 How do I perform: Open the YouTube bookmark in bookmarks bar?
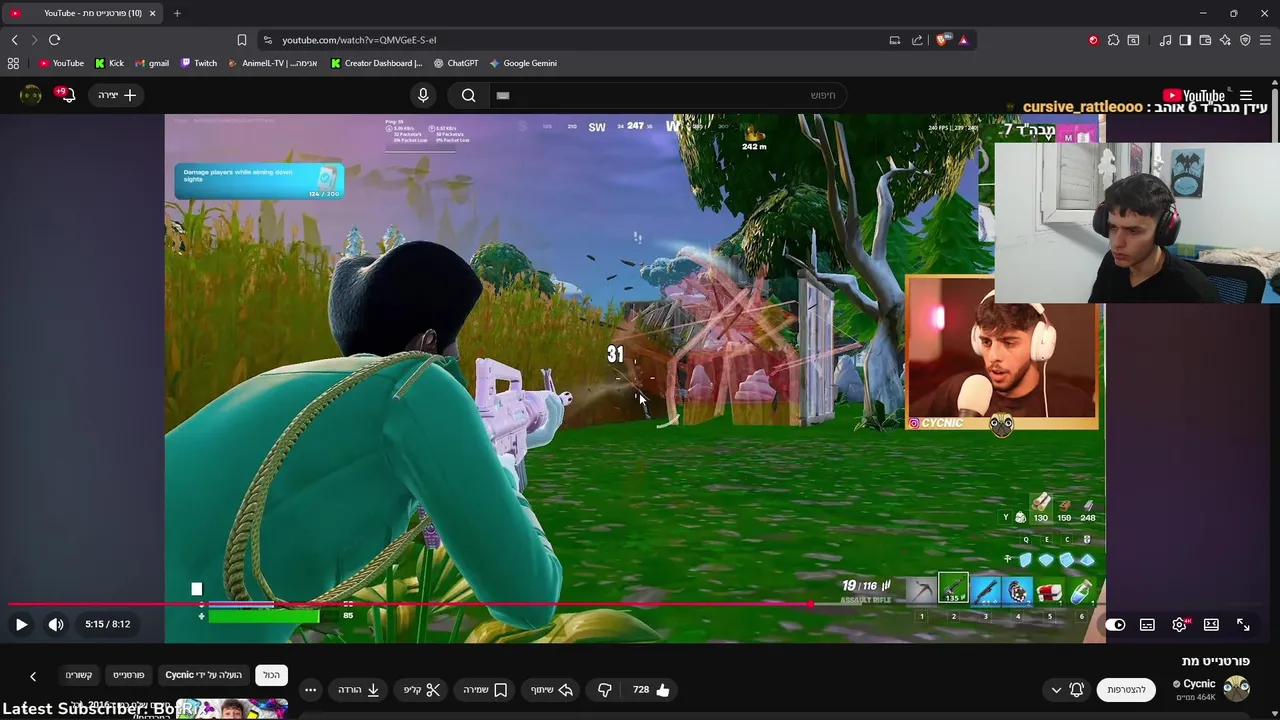[61, 63]
